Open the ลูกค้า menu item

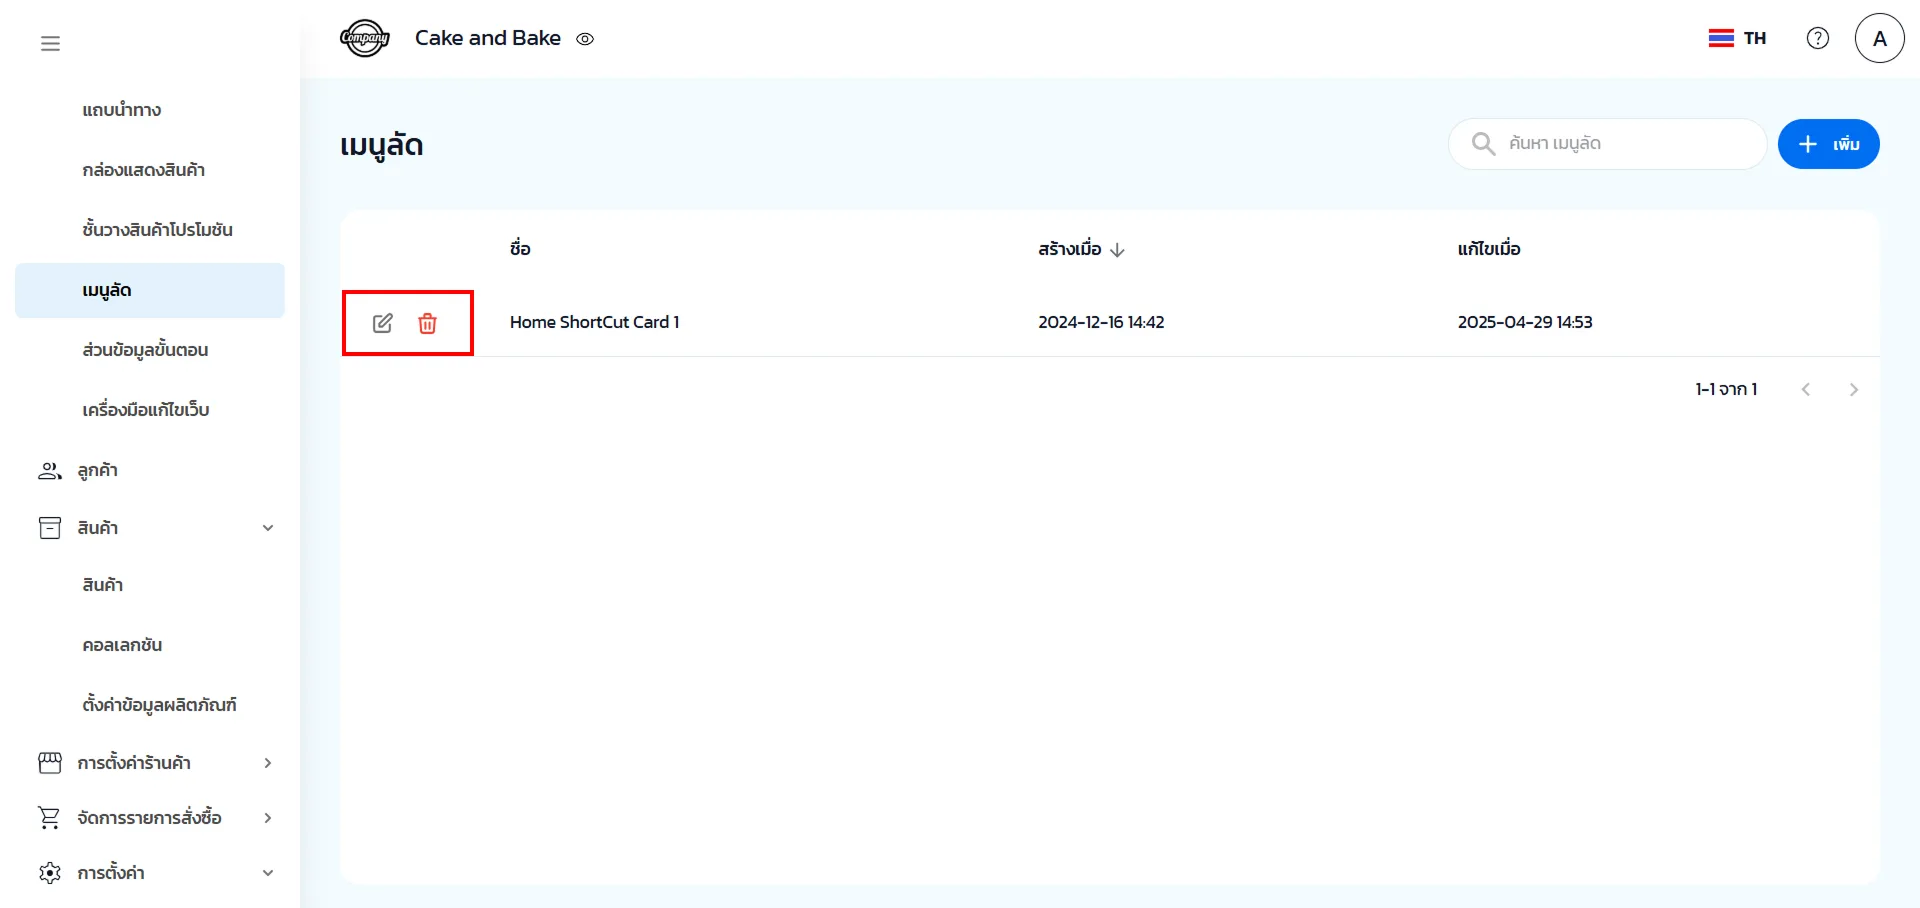coord(97,471)
